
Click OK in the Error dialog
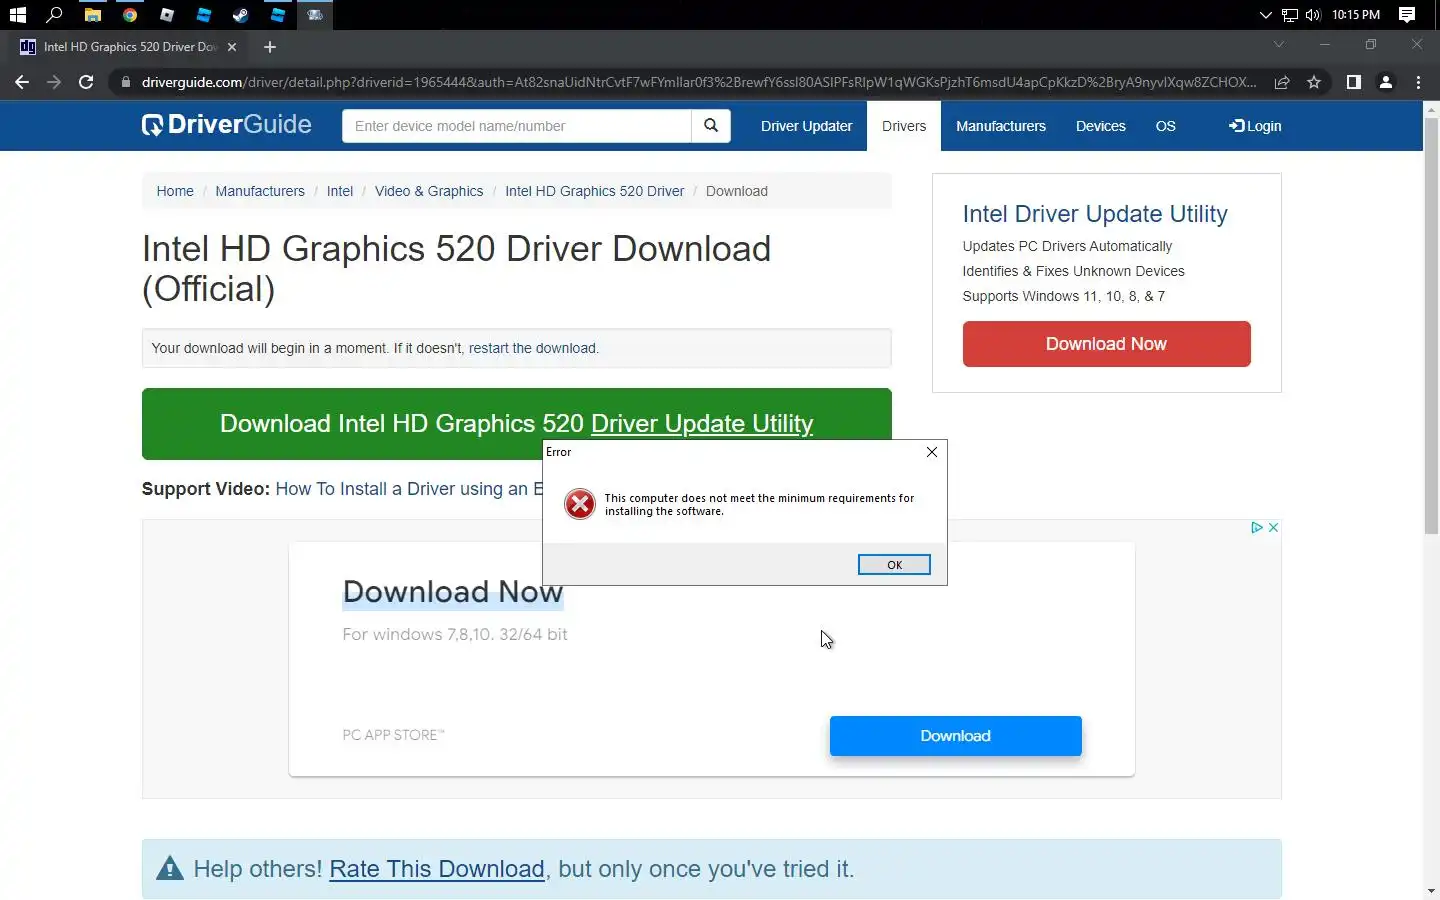(x=894, y=565)
